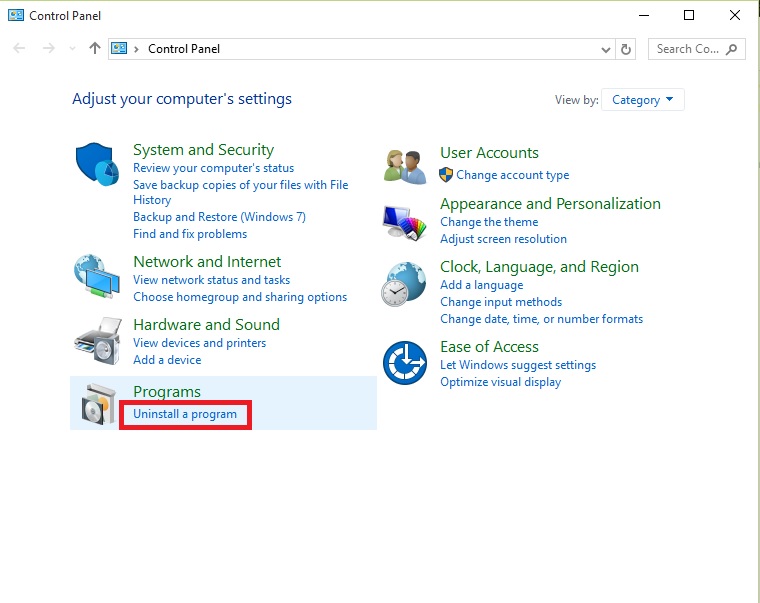Expand the View by Category dropdown
Screen dimensions: 760x603
point(642,100)
